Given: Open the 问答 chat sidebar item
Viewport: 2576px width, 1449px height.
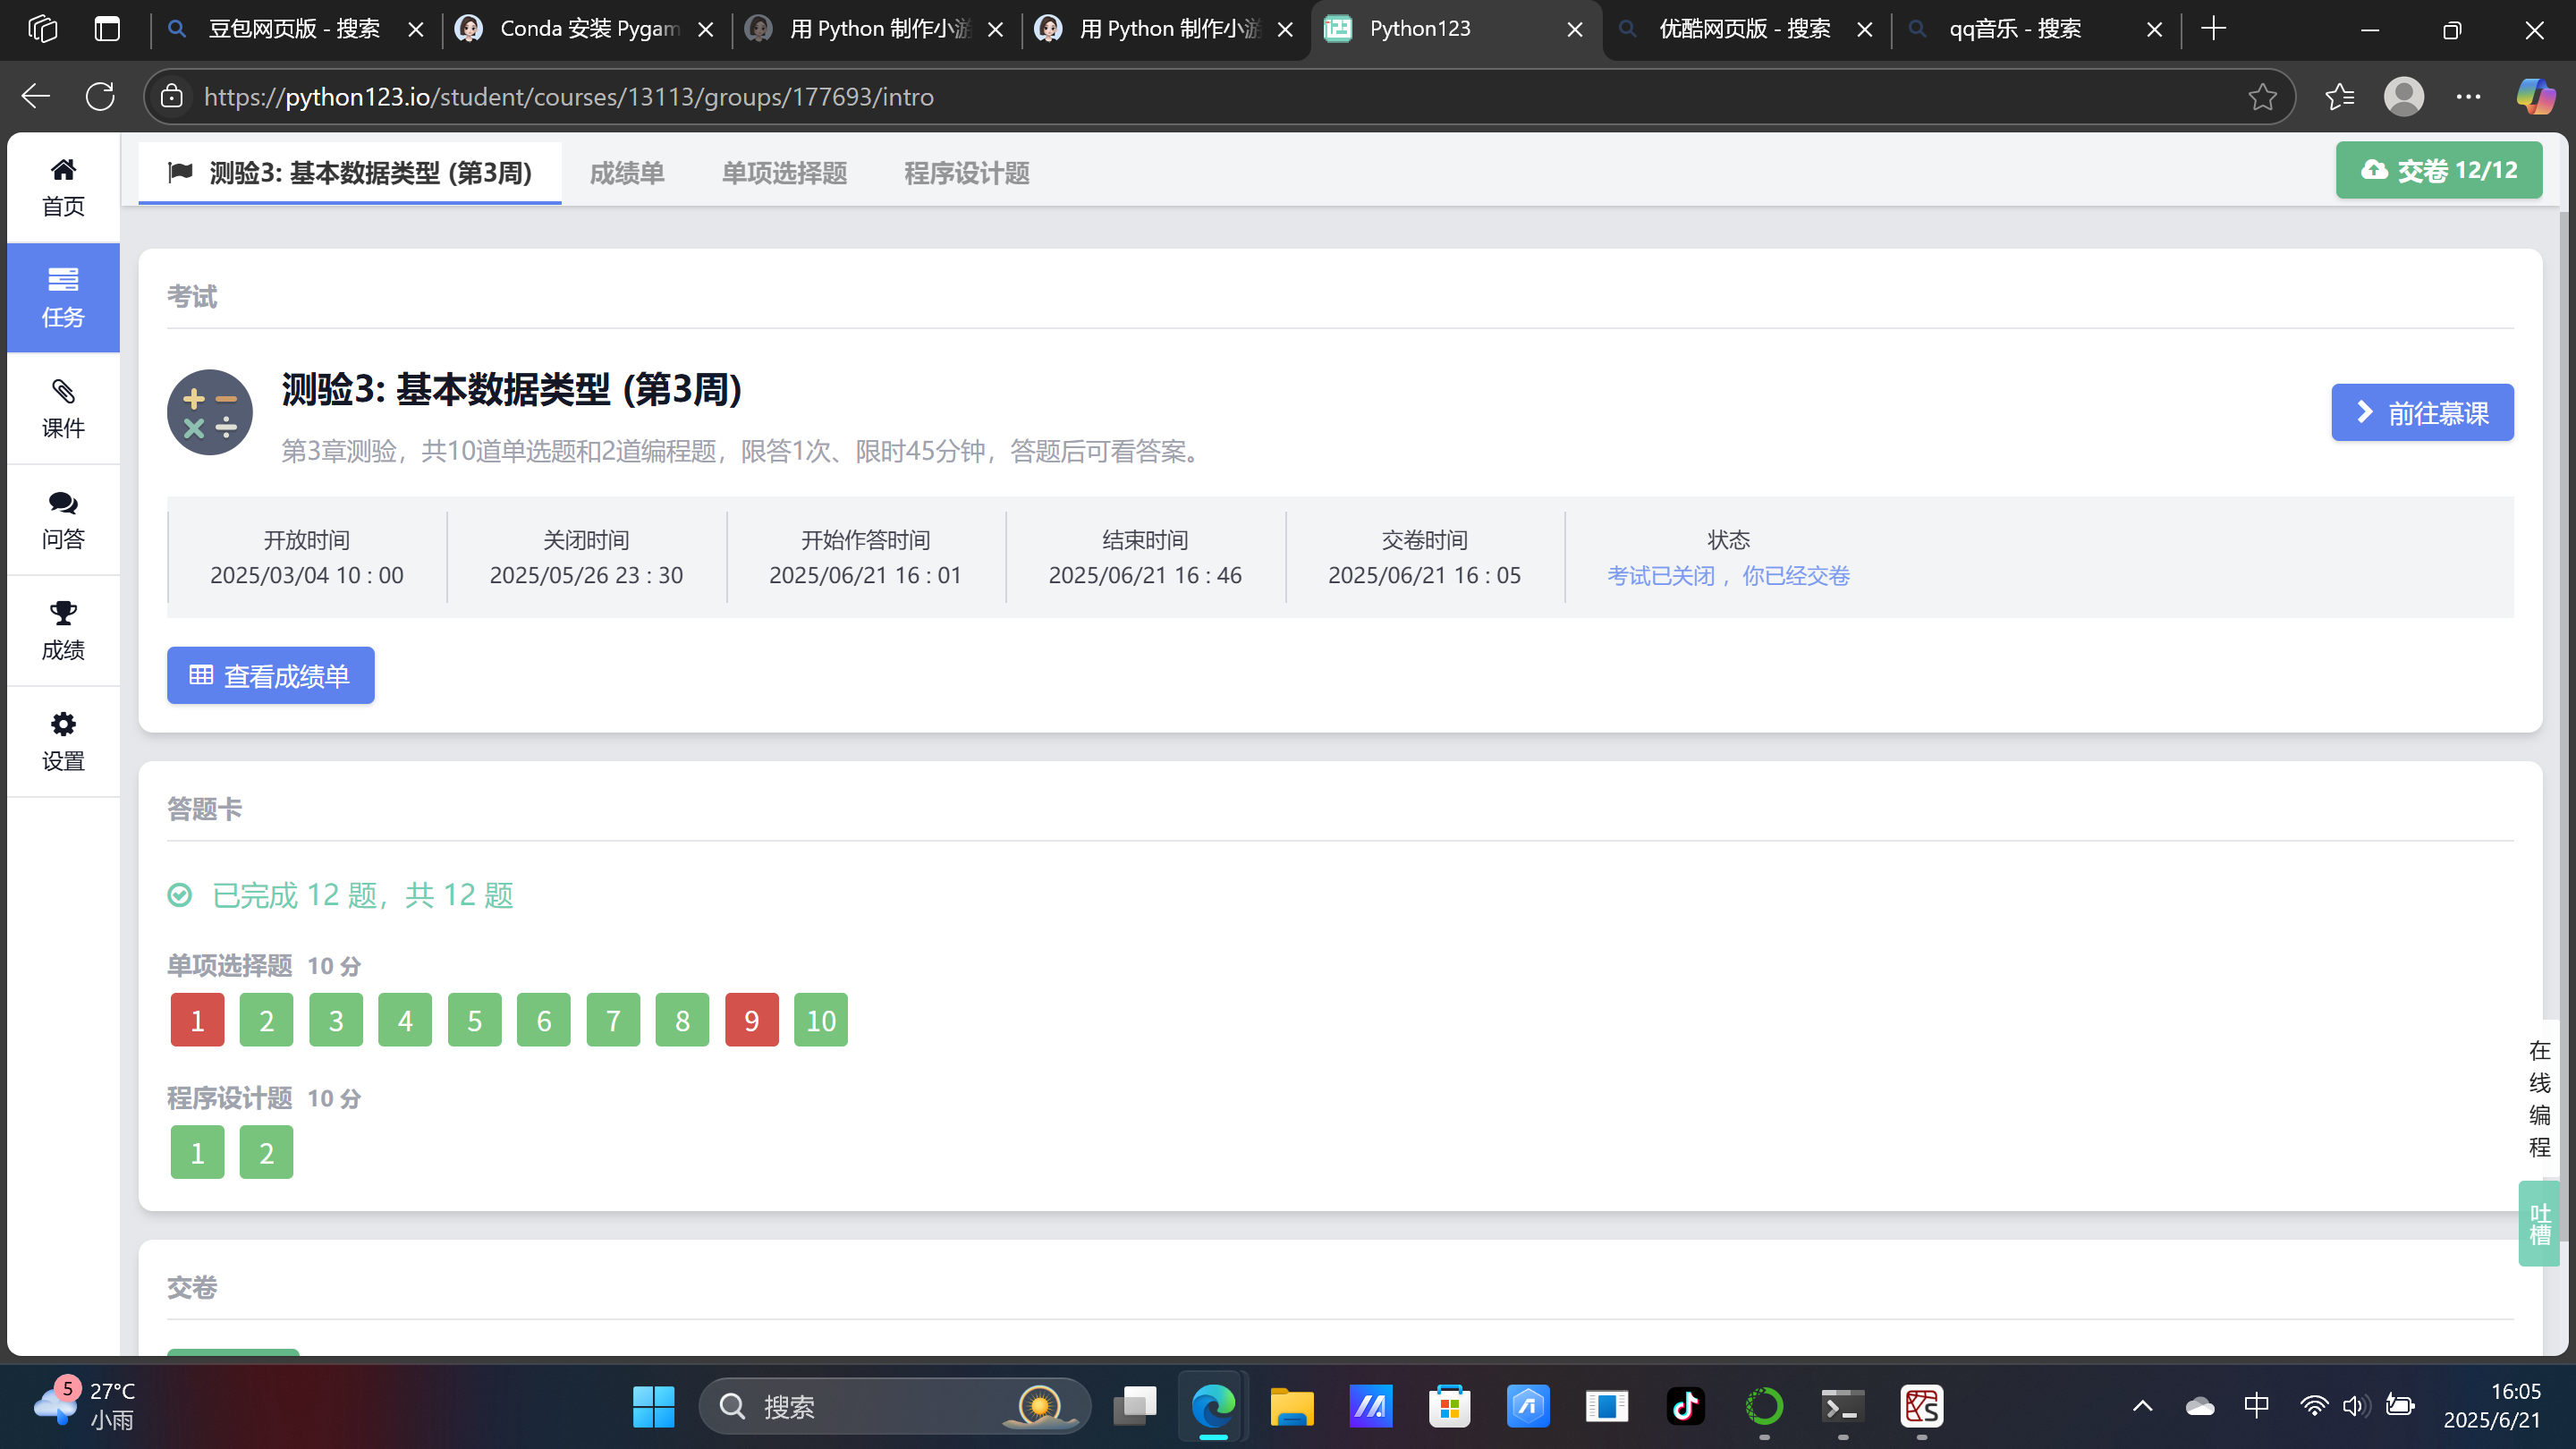Looking at the screenshot, I should tap(63, 519).
